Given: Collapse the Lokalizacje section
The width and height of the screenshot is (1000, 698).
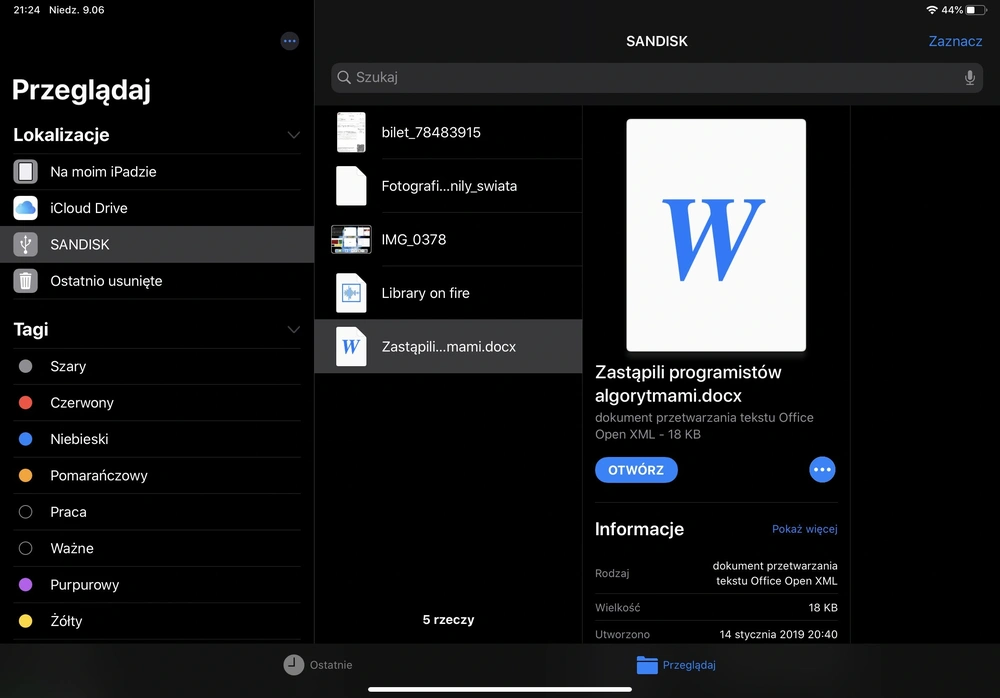Looking at the screenshot, I should point(293,135).
